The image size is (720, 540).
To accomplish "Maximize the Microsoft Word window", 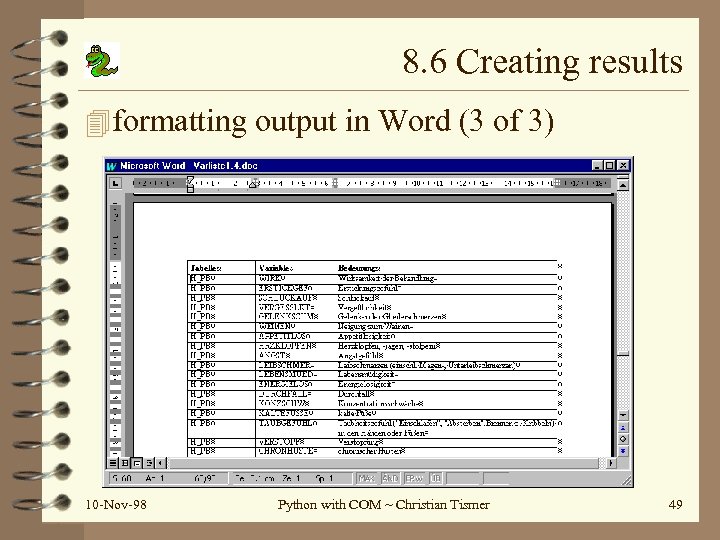I will [x=609, y=165].
